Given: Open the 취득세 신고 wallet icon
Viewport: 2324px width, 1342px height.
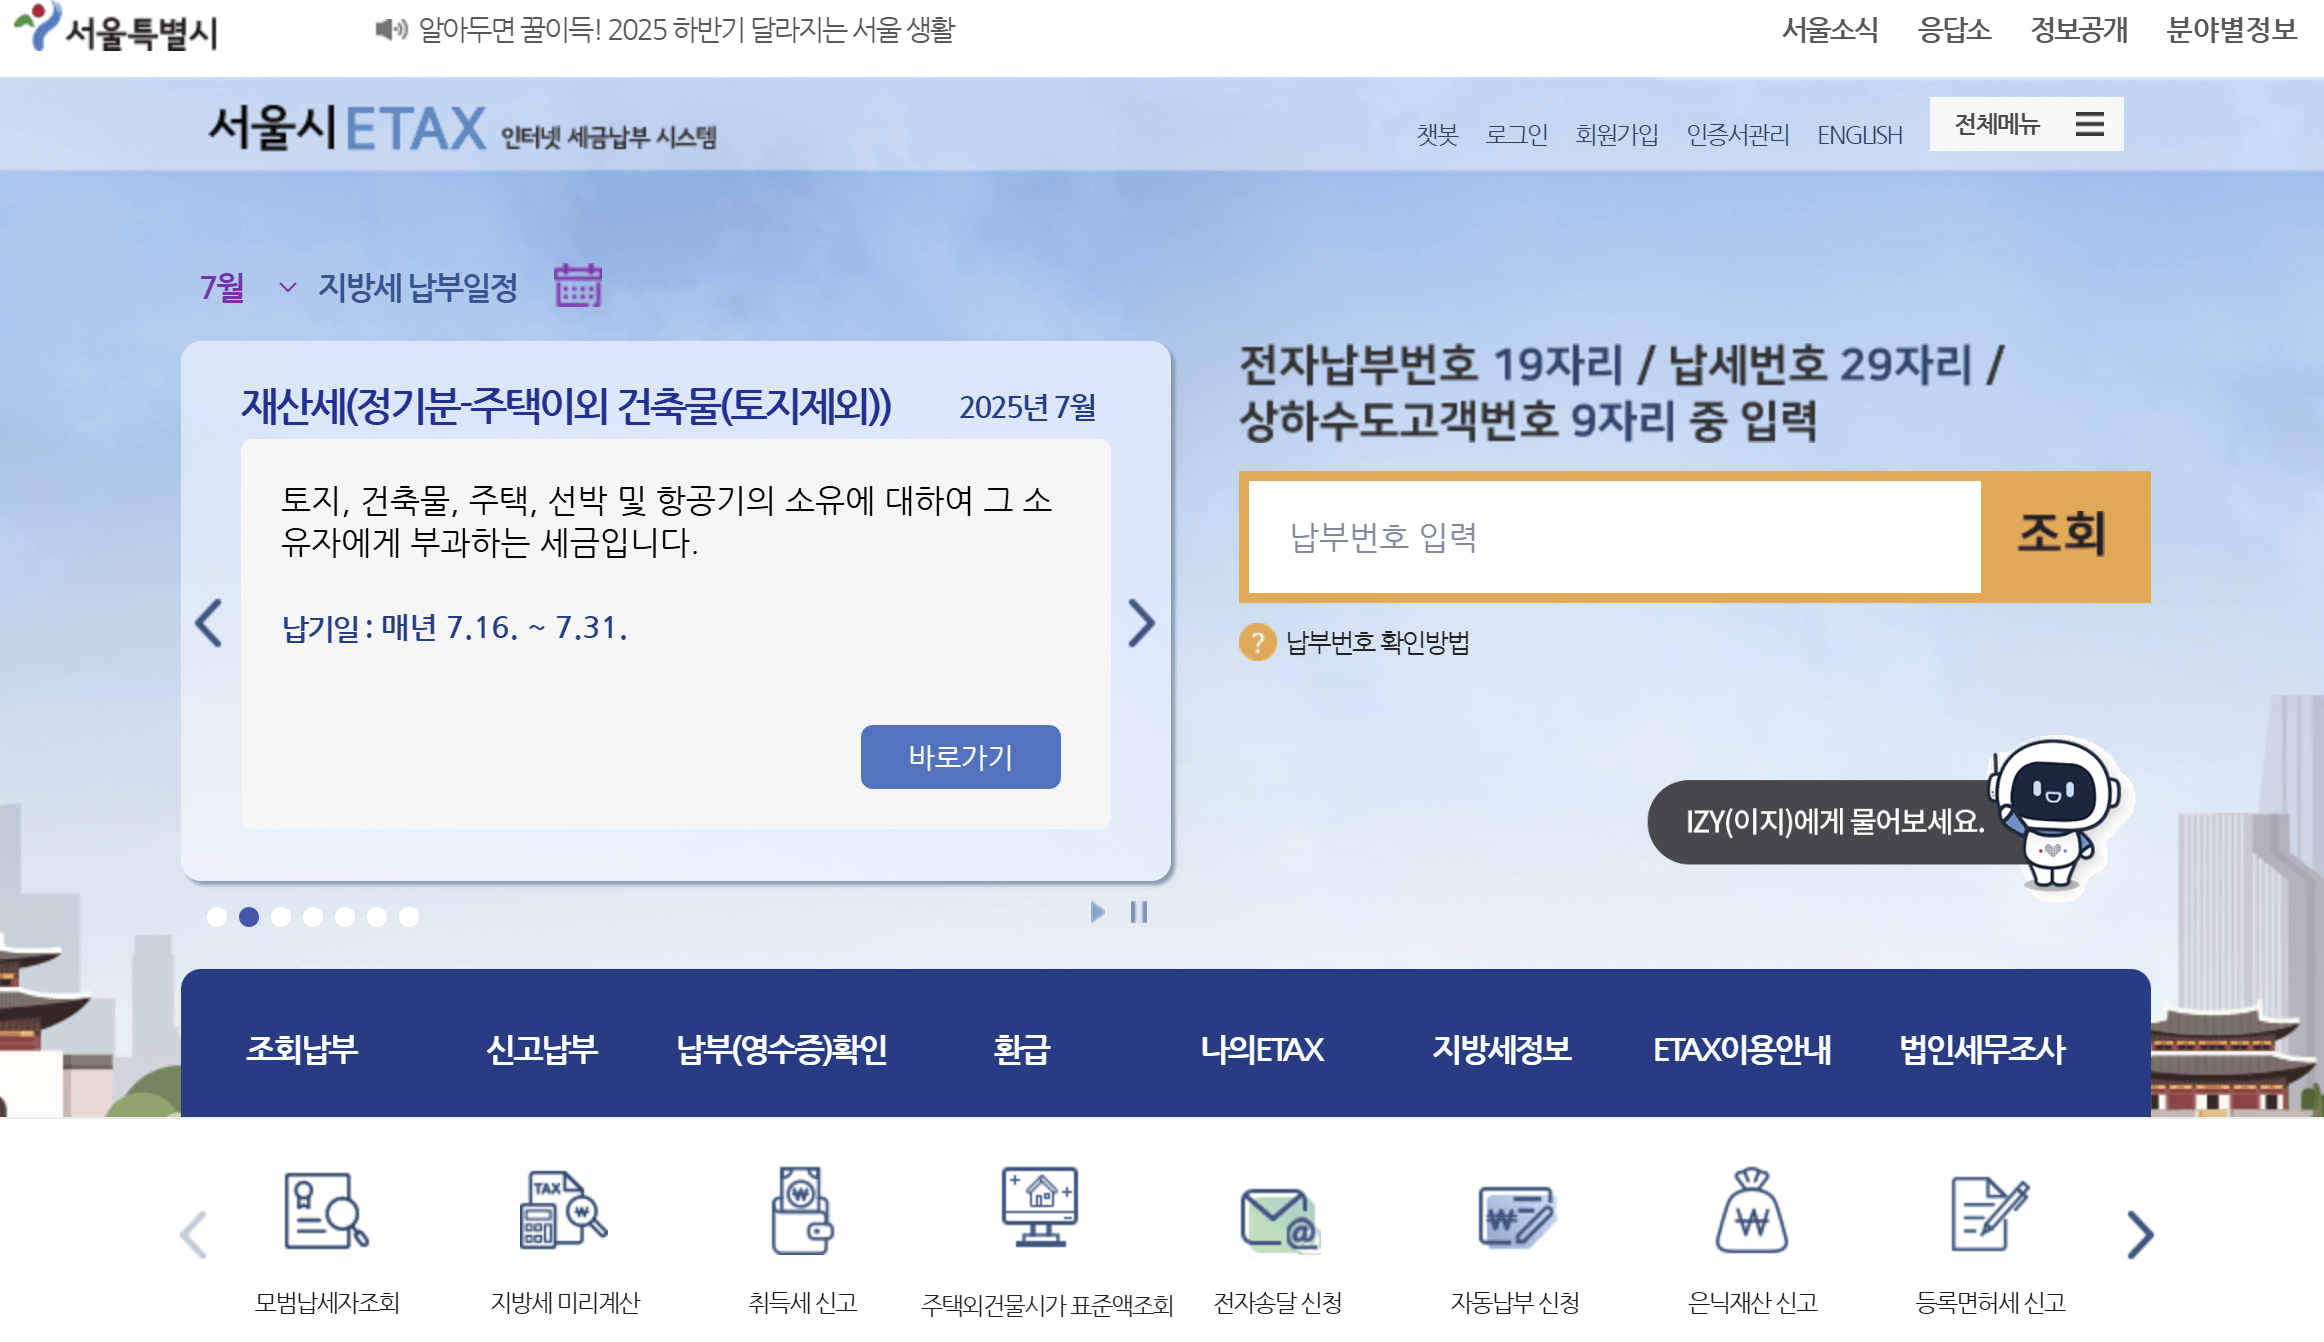Looking at the screenshot, I should [801, 1211].
